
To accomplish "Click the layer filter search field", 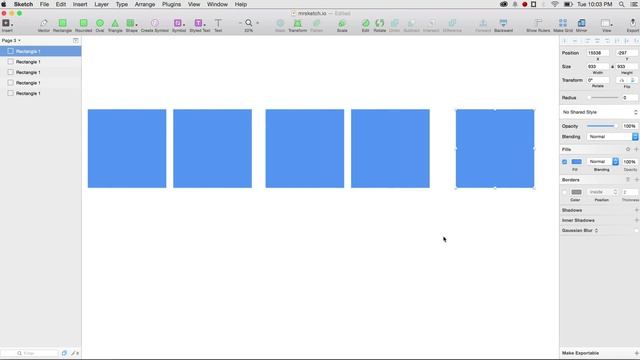I will pos(30,353).
